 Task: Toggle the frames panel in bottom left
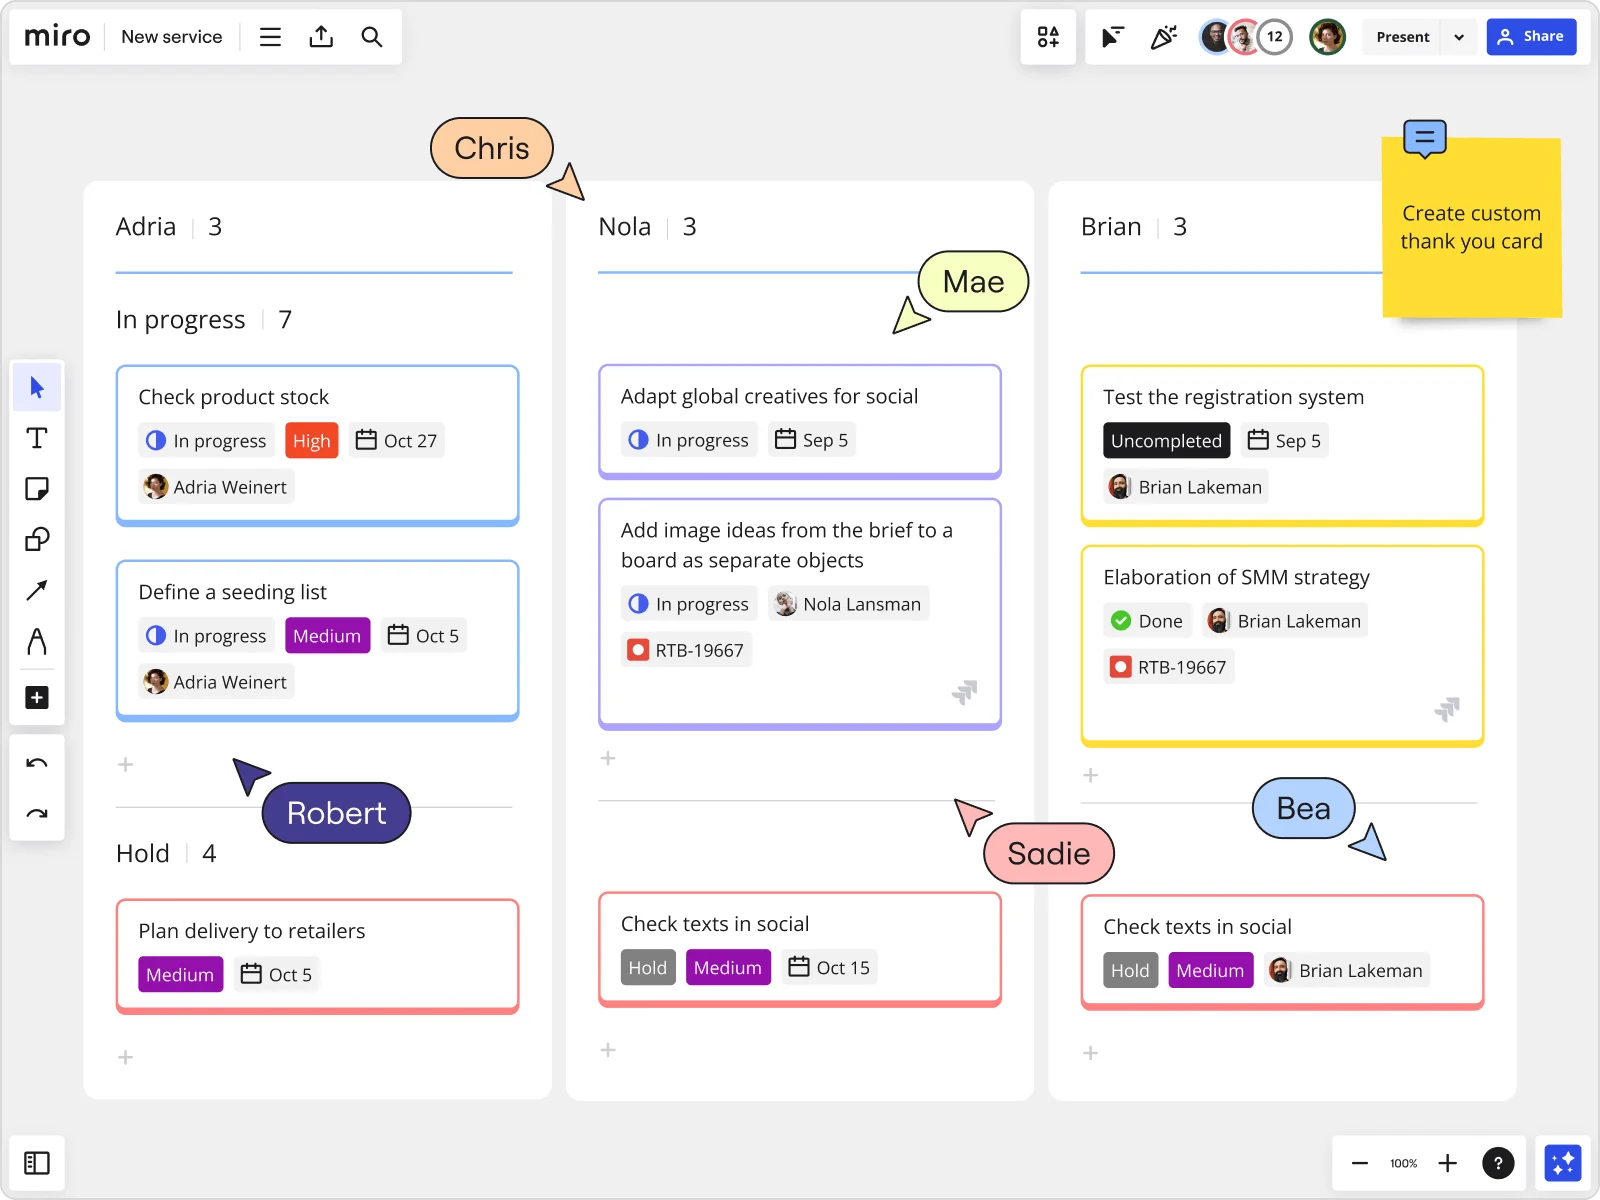coord(37,1162)
